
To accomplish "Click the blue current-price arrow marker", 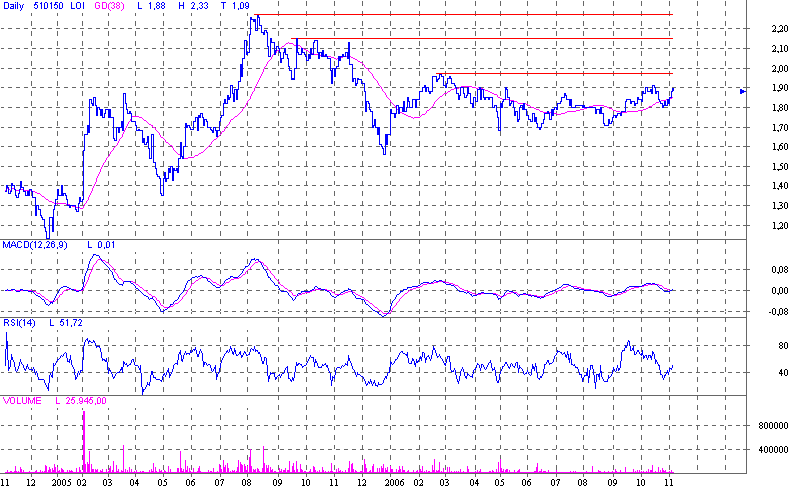I will pyautogui.click(x=743, y=91).
